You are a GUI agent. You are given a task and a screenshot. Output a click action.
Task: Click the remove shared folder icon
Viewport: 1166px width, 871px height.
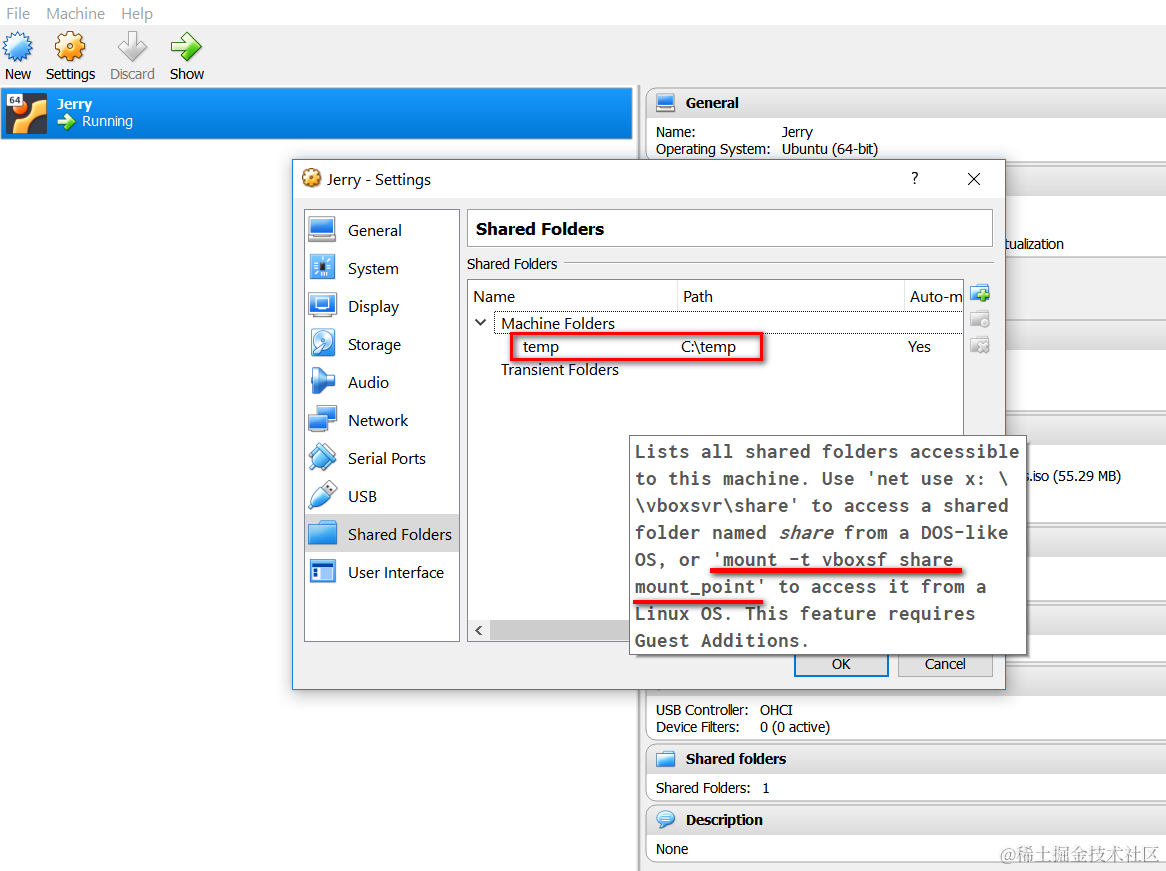coord(980,345)
